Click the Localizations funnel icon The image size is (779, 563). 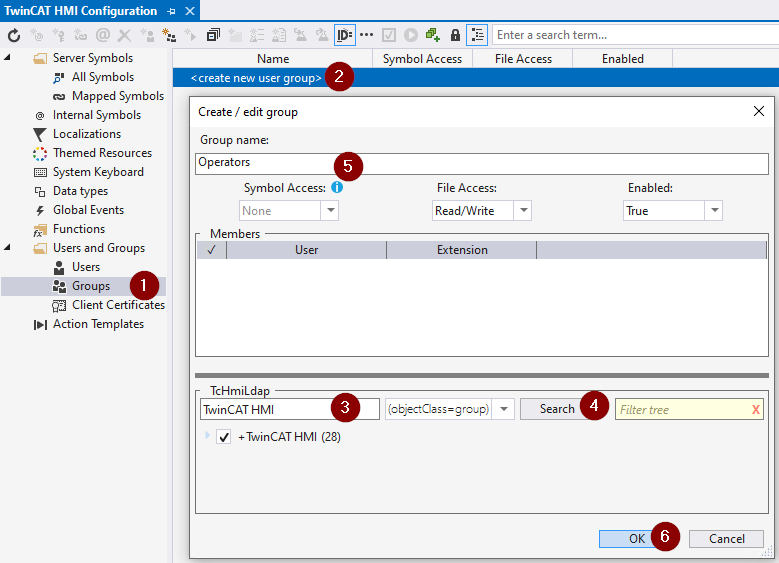pyautogui.click(x=40, y=135)
